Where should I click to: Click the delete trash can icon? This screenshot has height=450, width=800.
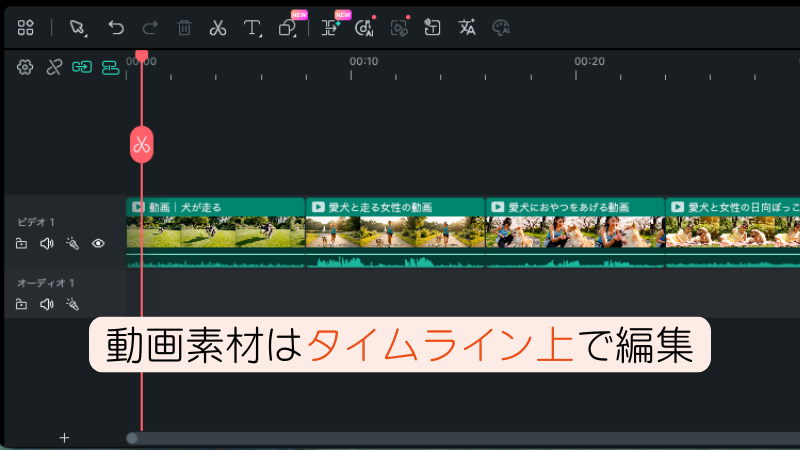[x=184, y=28]
